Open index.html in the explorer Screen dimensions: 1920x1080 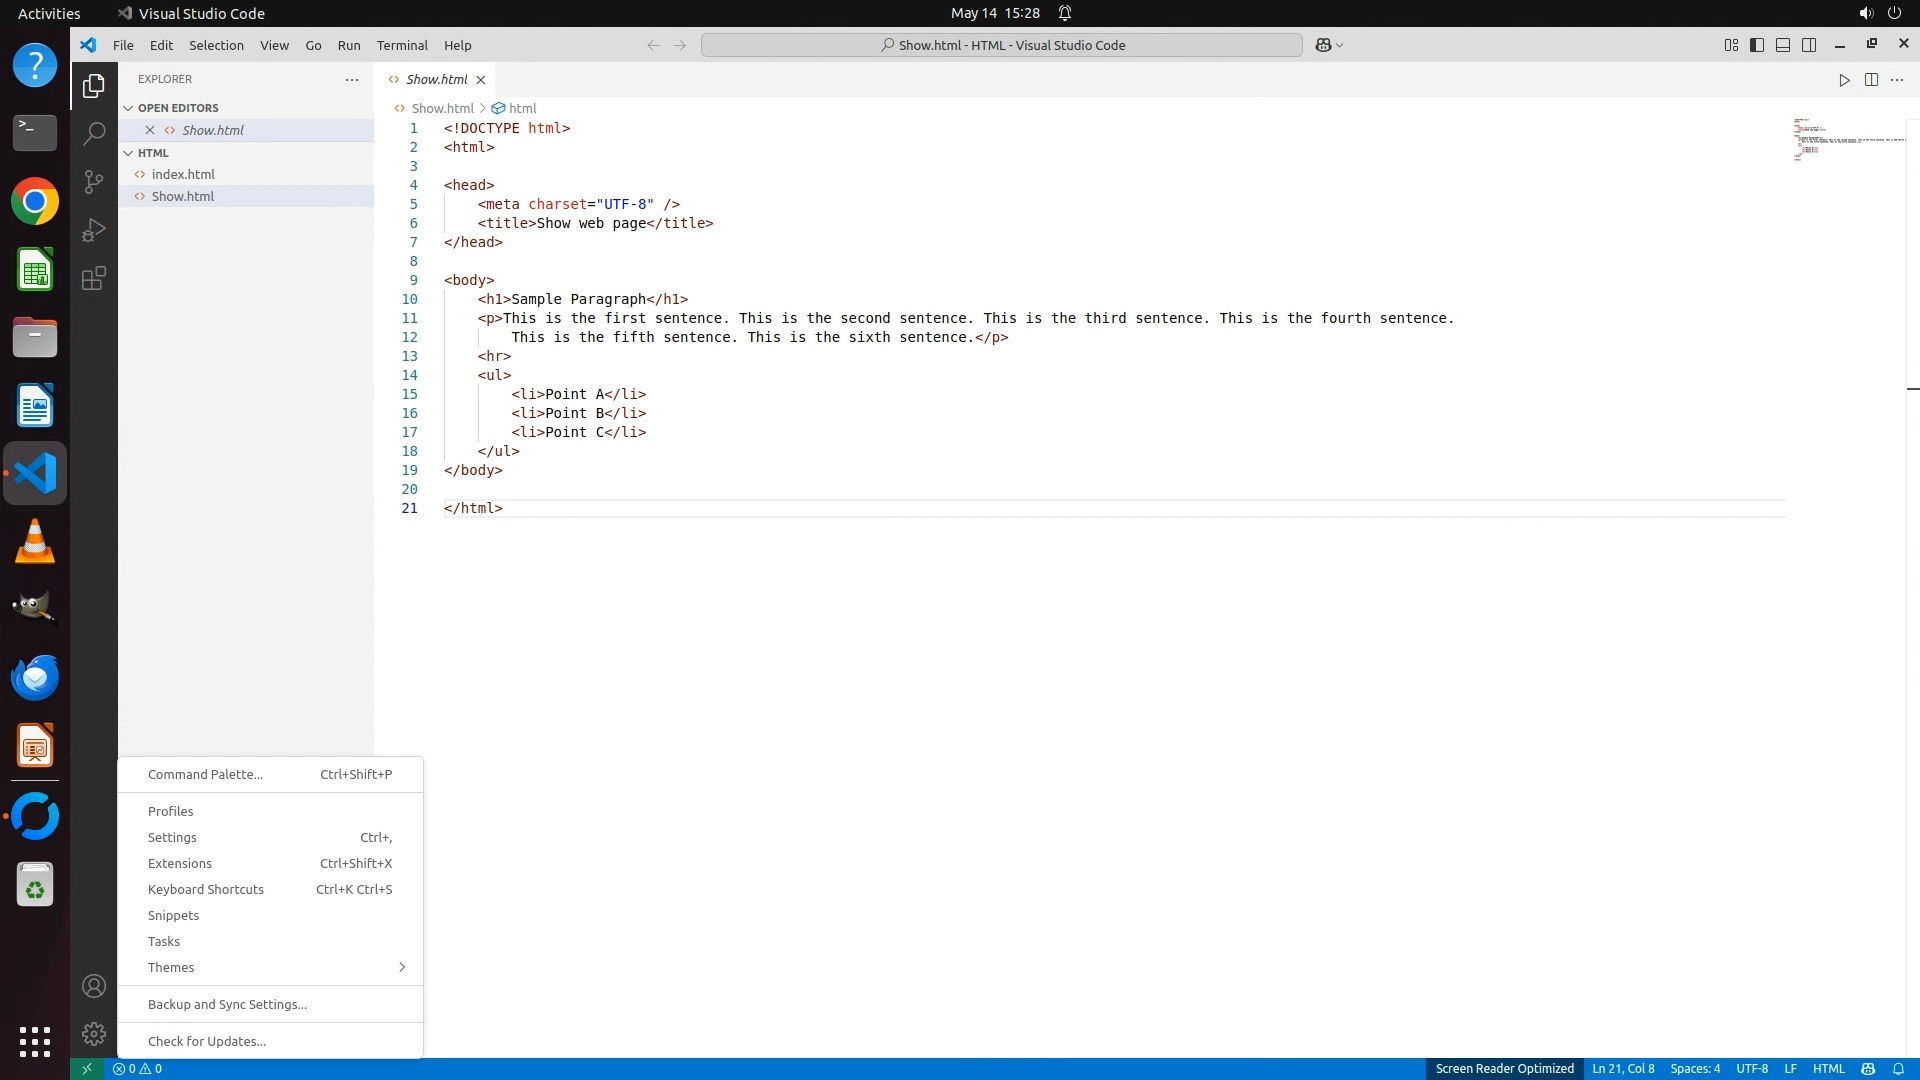point(183,174)
